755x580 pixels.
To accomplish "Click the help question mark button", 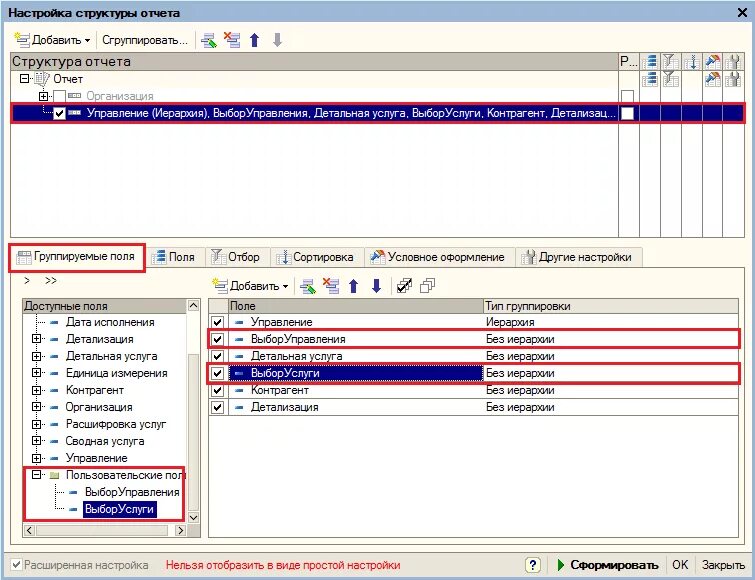I will (533, 565).
